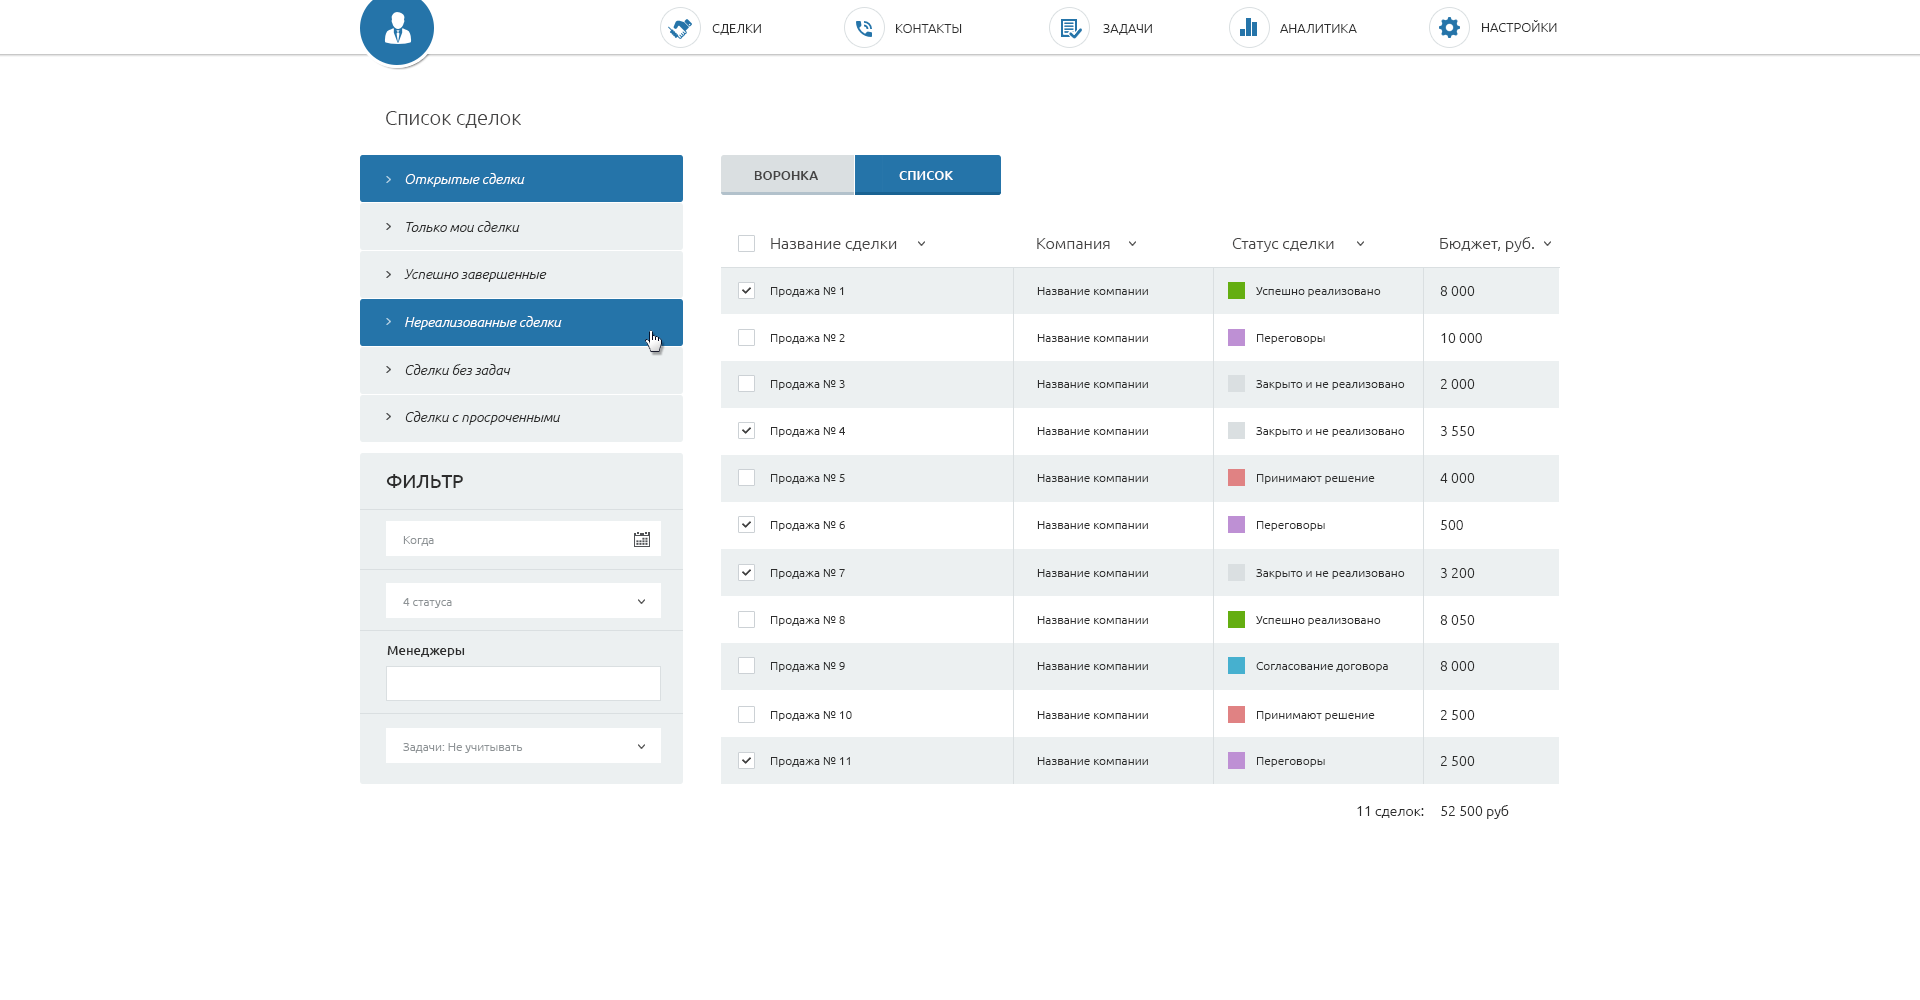Uncheck the Продажа № 11 checkbox

pos(746,760)
